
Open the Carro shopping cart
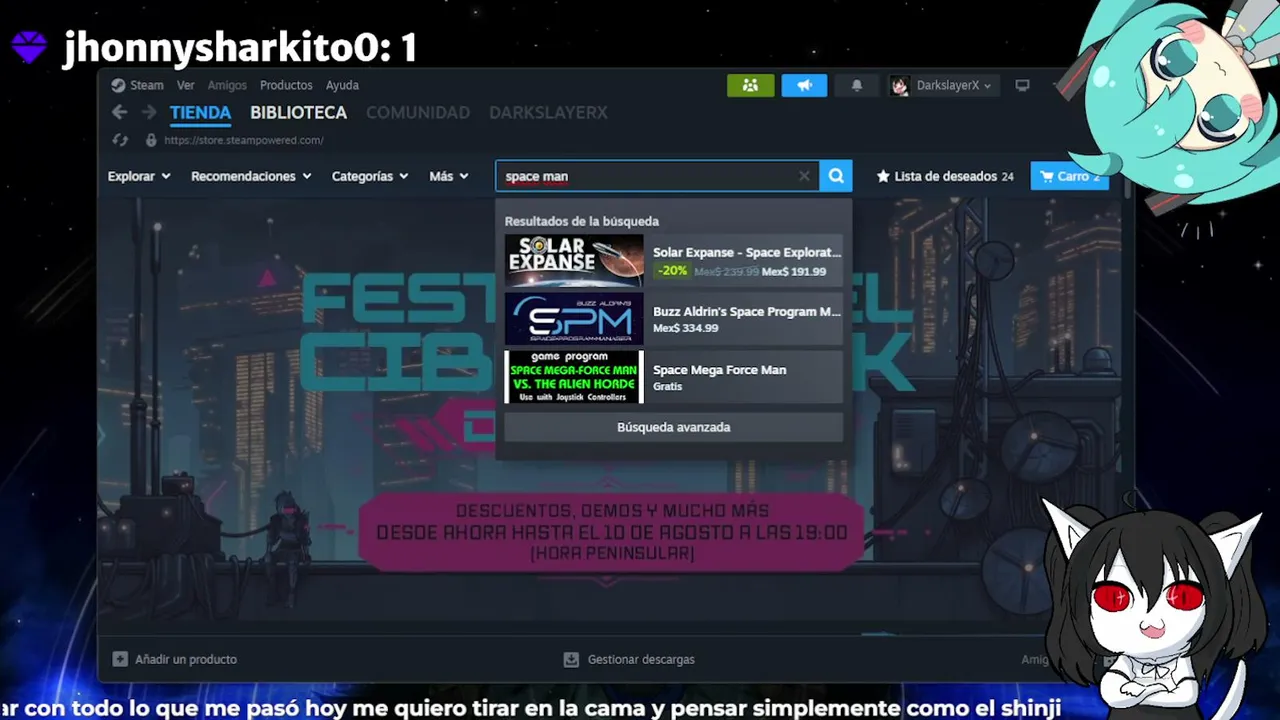[1069, 176]
